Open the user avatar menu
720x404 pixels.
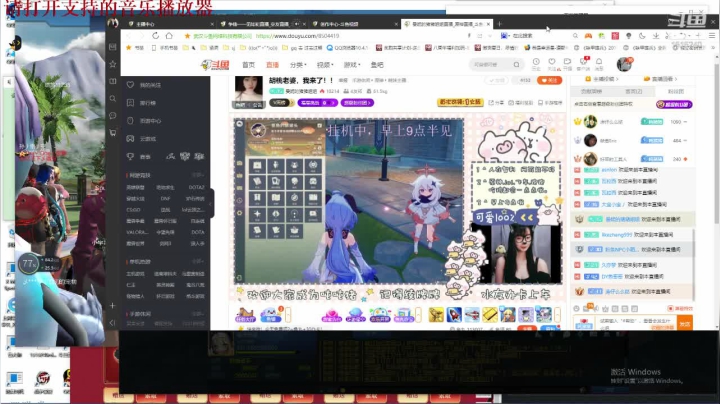tap(624, 64)
